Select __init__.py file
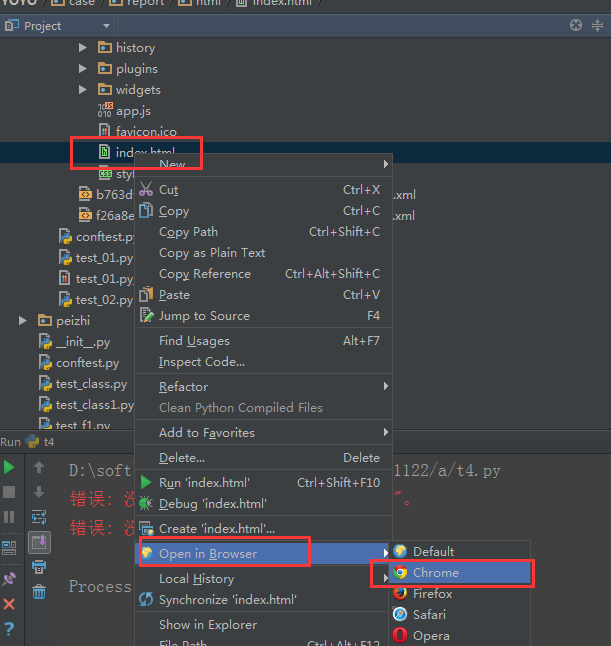Viewport: 611px width, 646px height. [75, 342]
